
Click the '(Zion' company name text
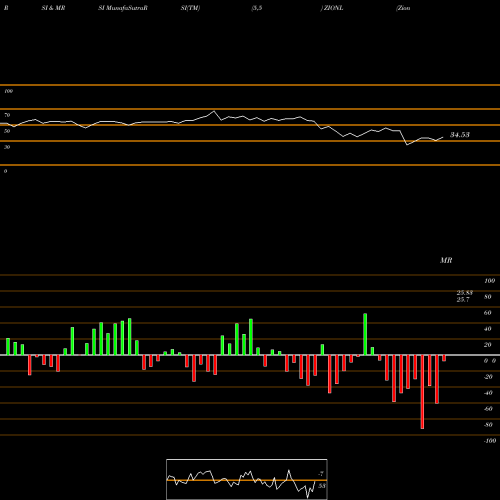click(x=403, y=8)
